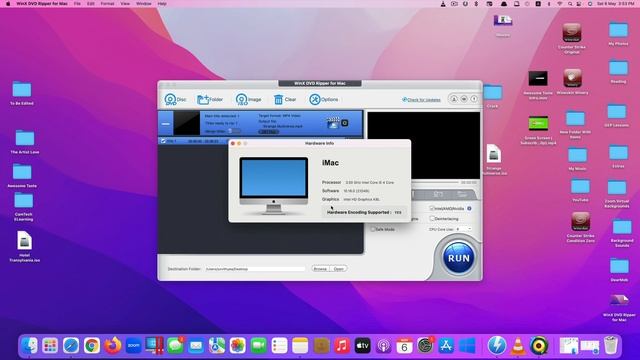Click the big RUN button
This screenshot has width=640, height=360.
[458, 258]
